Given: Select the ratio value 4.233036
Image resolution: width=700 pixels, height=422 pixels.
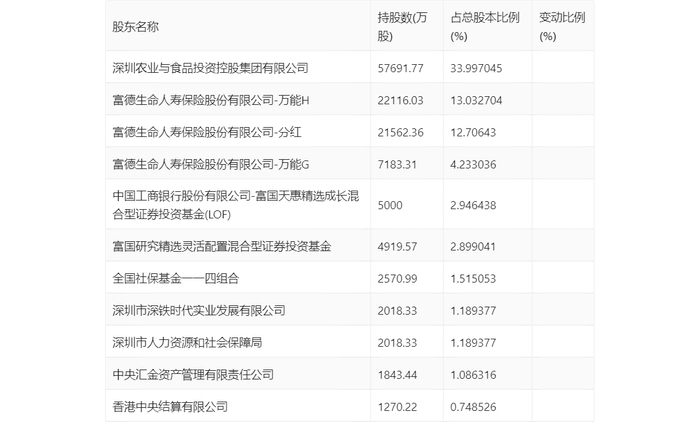Looking at the screenshot, I should 473,165.
